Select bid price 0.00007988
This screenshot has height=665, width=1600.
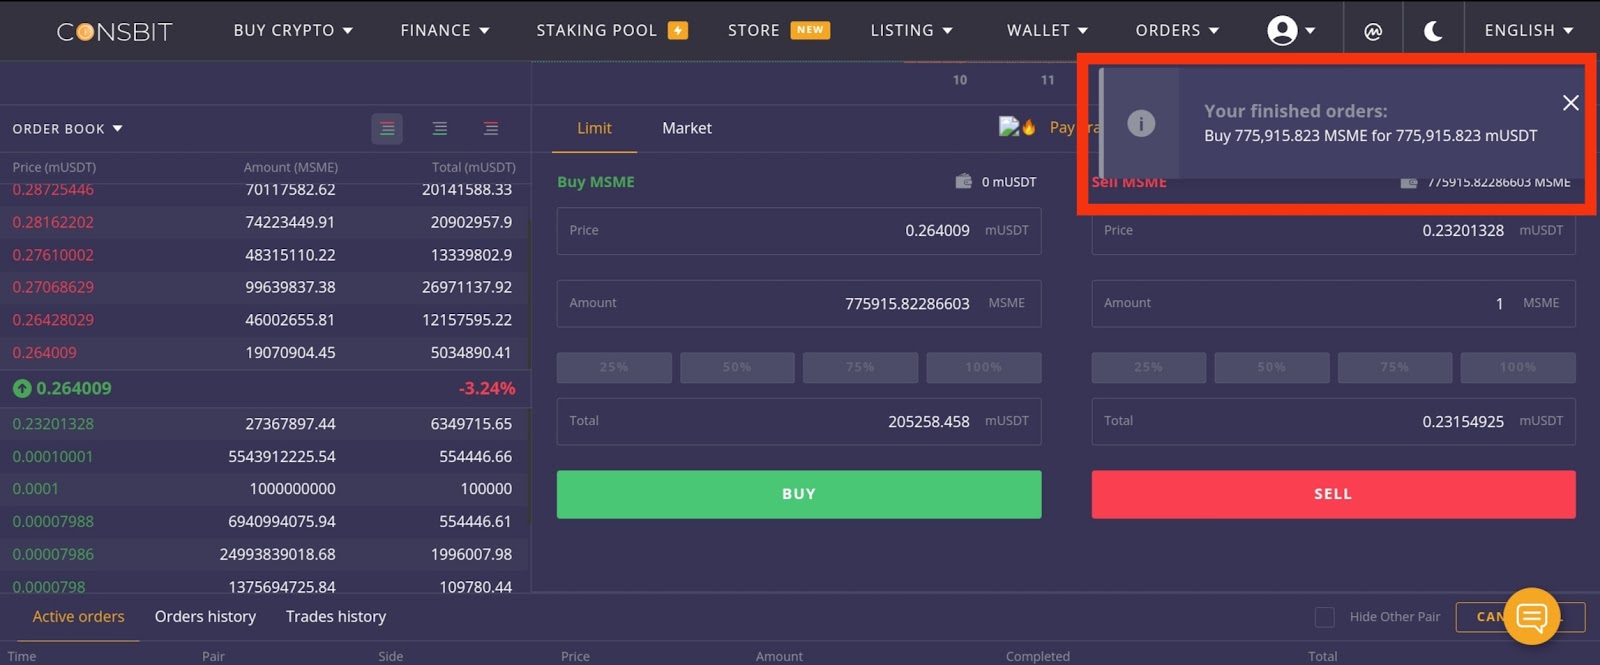pos(53,522)
